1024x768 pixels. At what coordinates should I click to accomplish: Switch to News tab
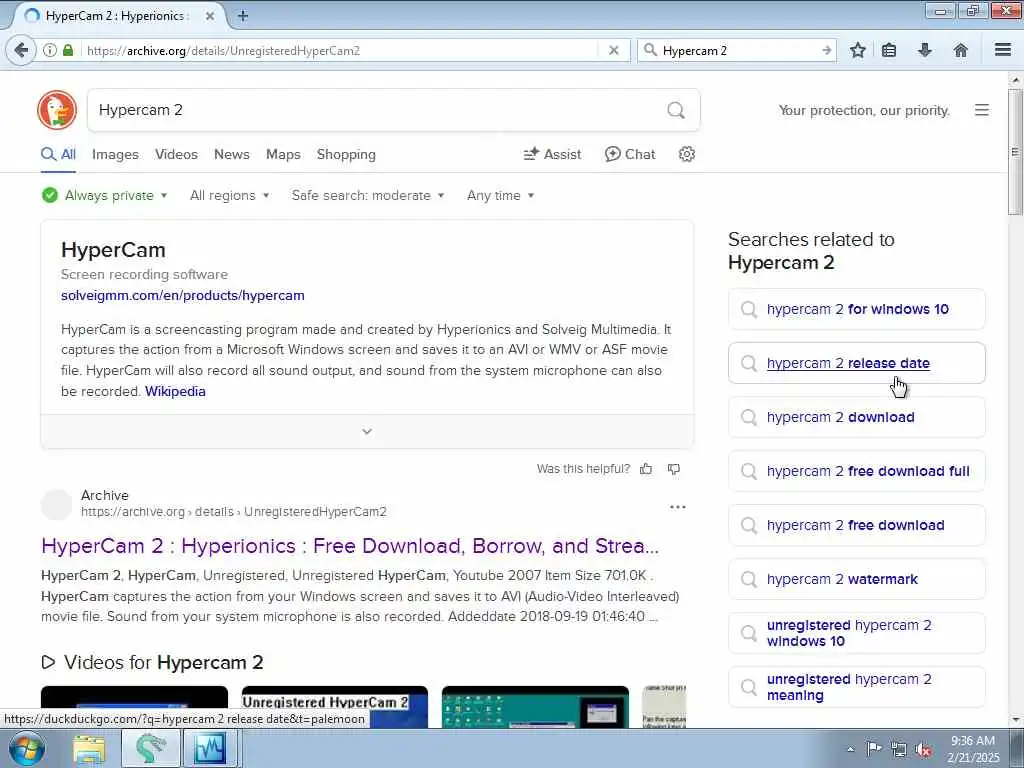(x=232, y=154)
